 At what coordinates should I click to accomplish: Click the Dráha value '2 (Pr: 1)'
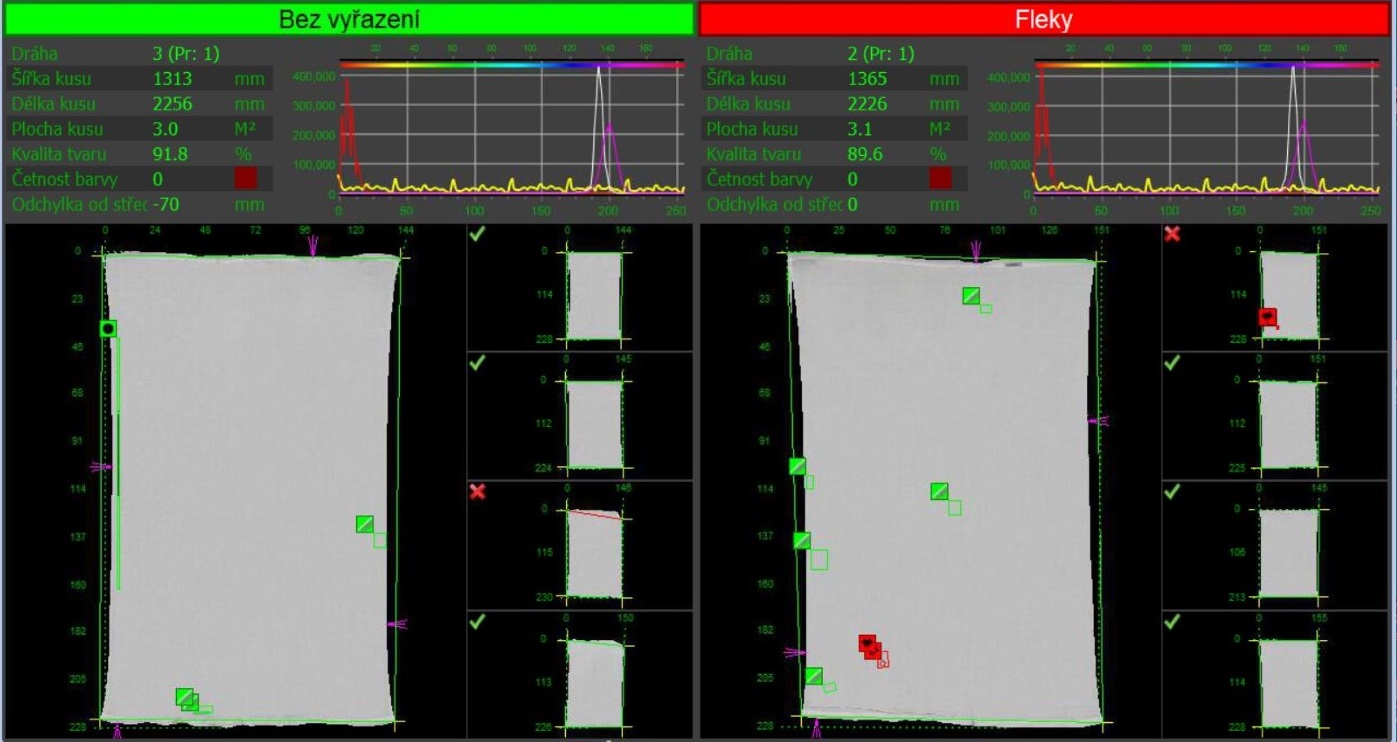point(881,54)
